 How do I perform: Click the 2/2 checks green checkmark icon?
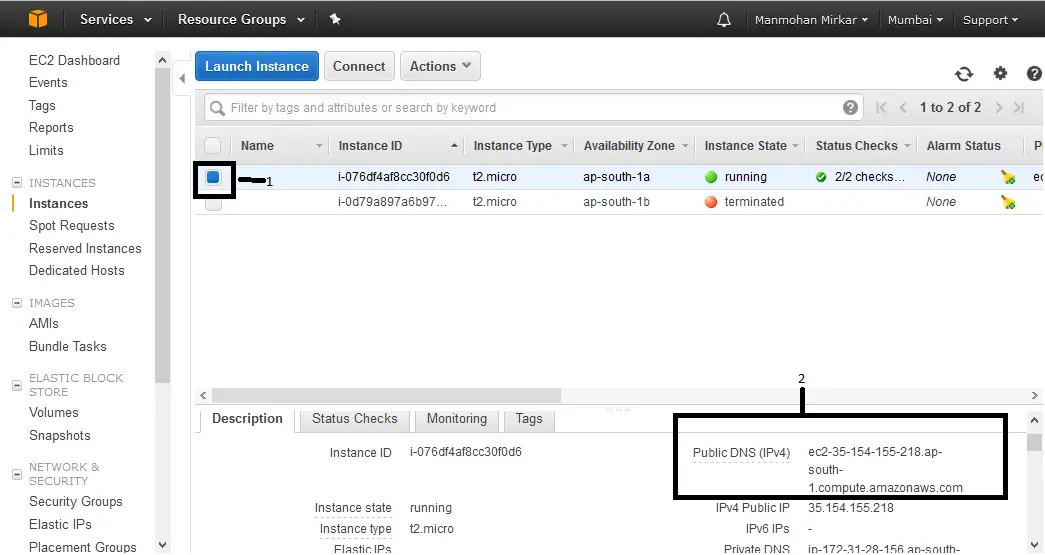click(x=821, y=177)
